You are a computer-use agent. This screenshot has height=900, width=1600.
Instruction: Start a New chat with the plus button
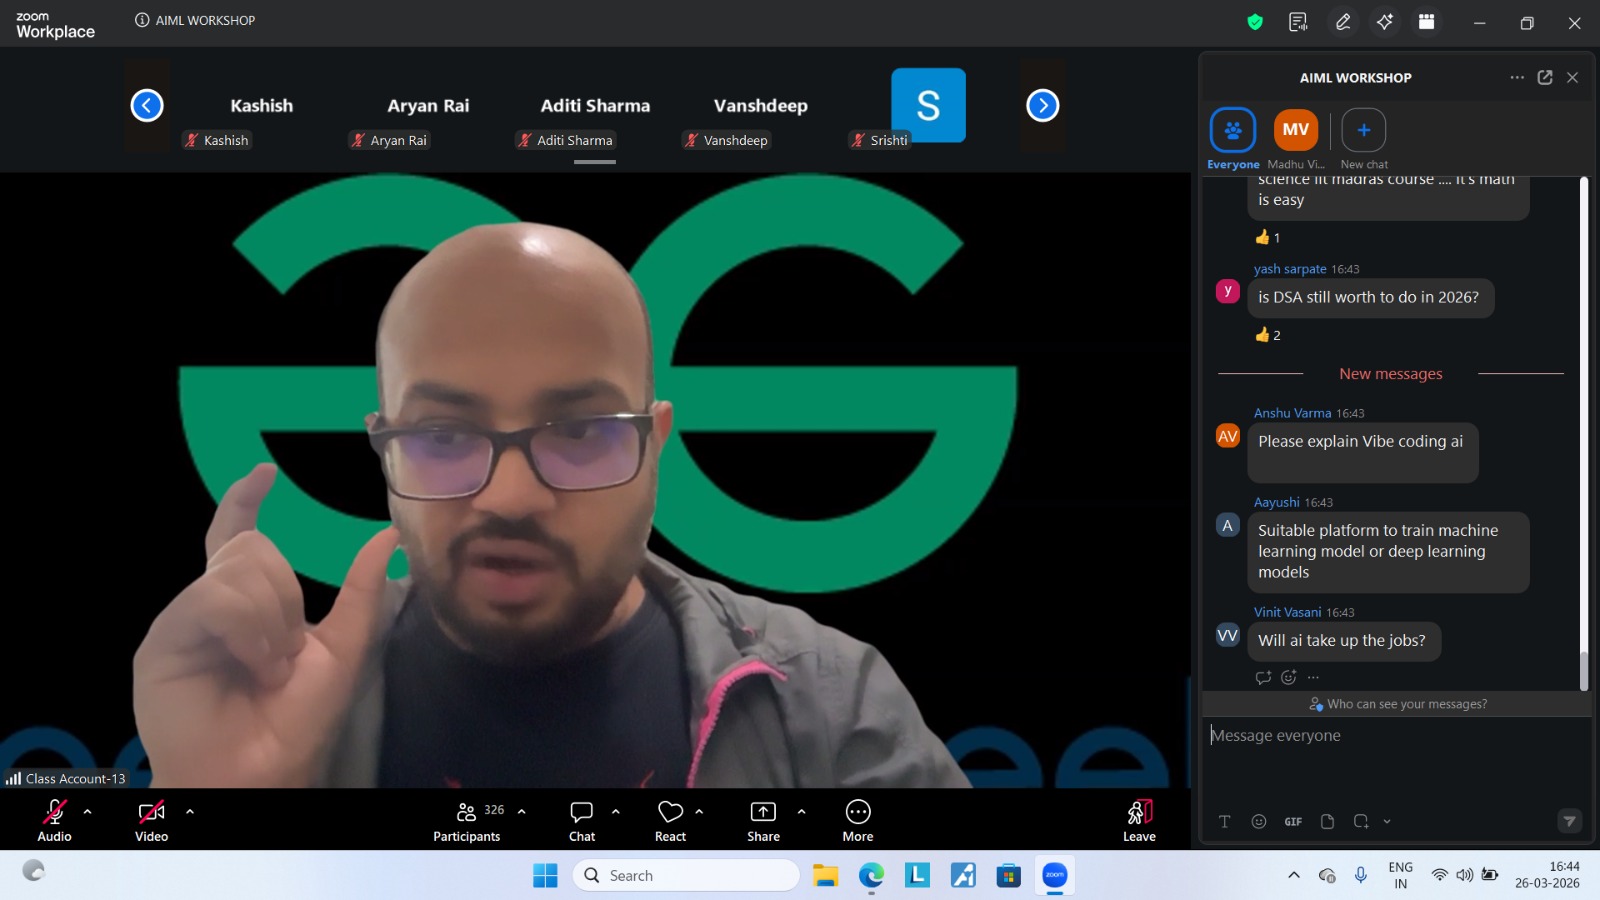(1364, 139)
